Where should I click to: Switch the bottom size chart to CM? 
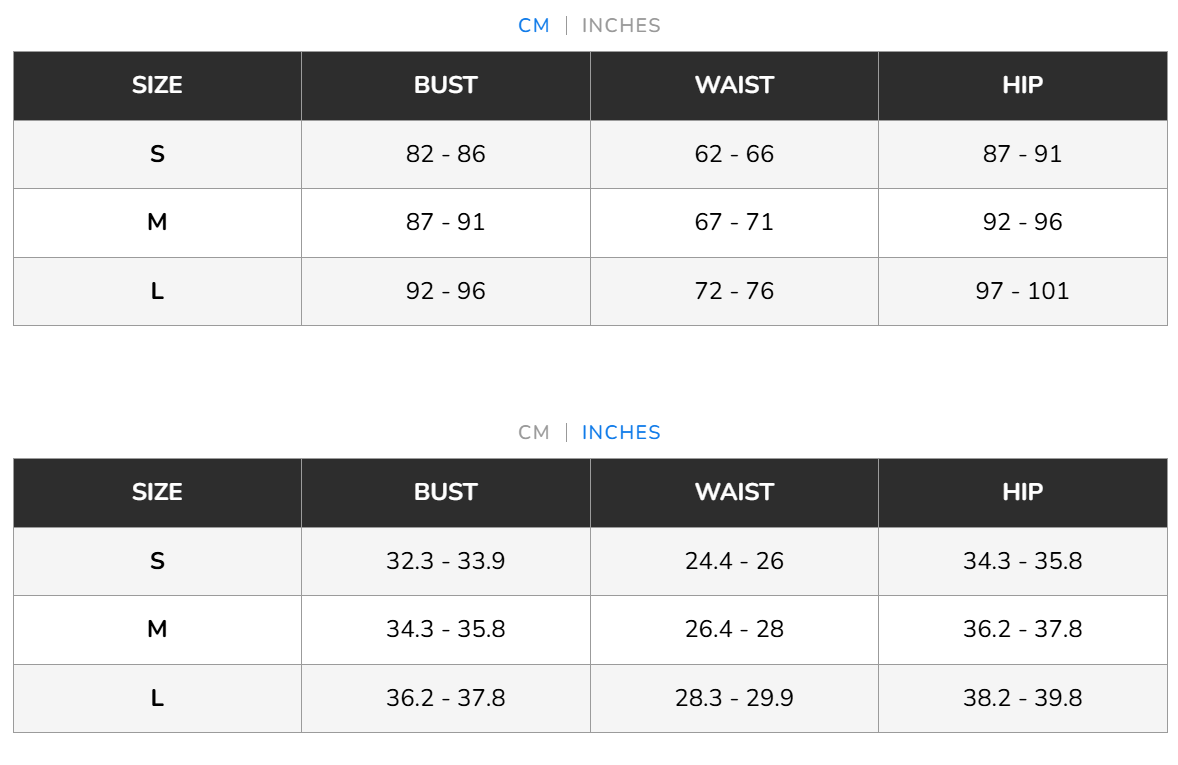click(534, 433)
